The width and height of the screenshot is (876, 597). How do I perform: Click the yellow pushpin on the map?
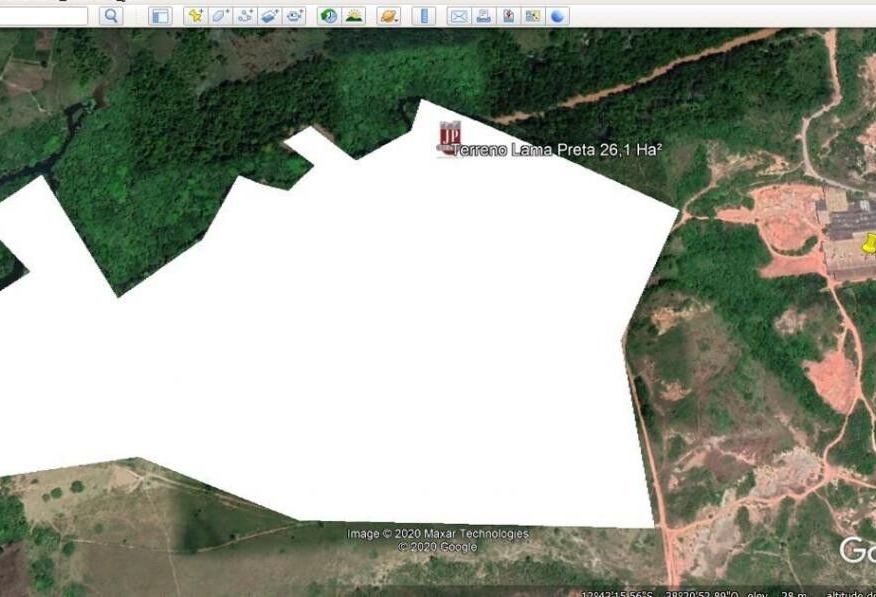tap(869, 244)
